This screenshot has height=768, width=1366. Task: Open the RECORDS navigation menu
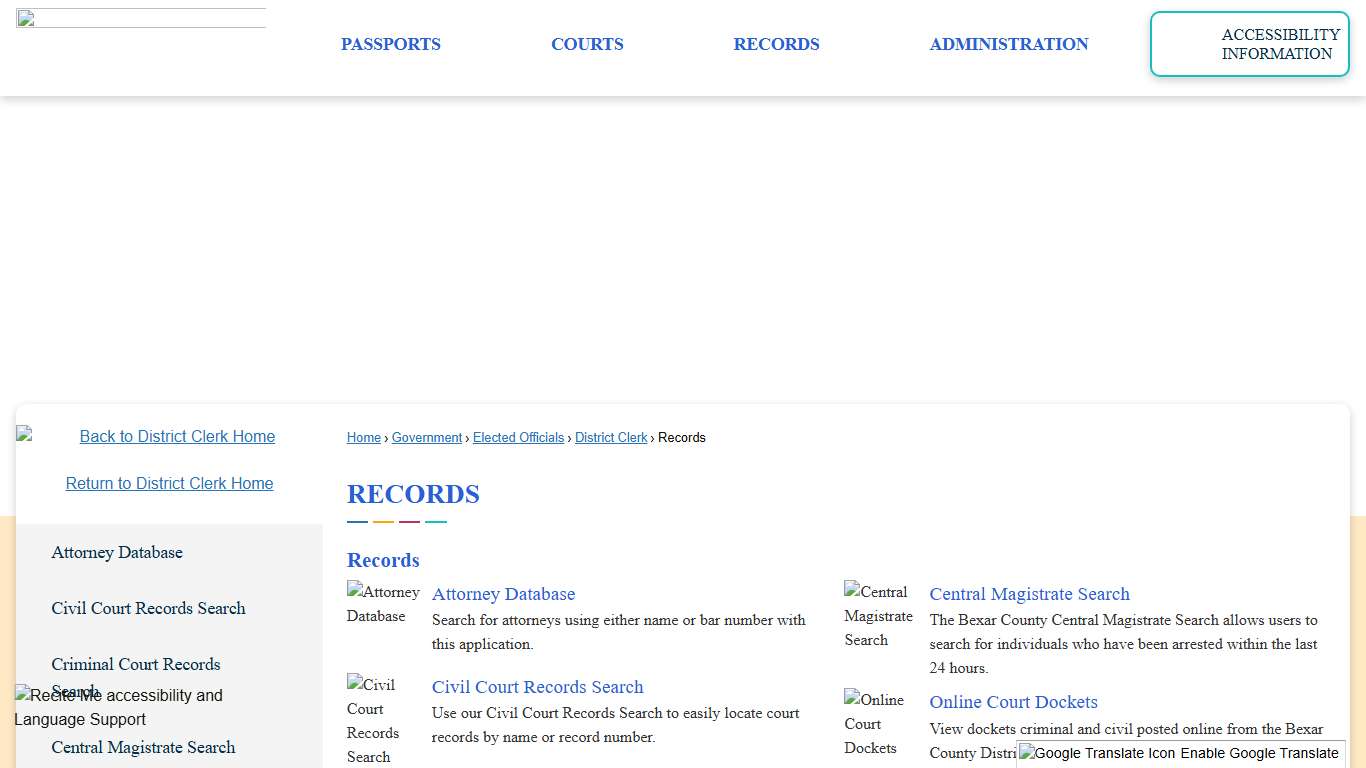click(x=776, y=44)
